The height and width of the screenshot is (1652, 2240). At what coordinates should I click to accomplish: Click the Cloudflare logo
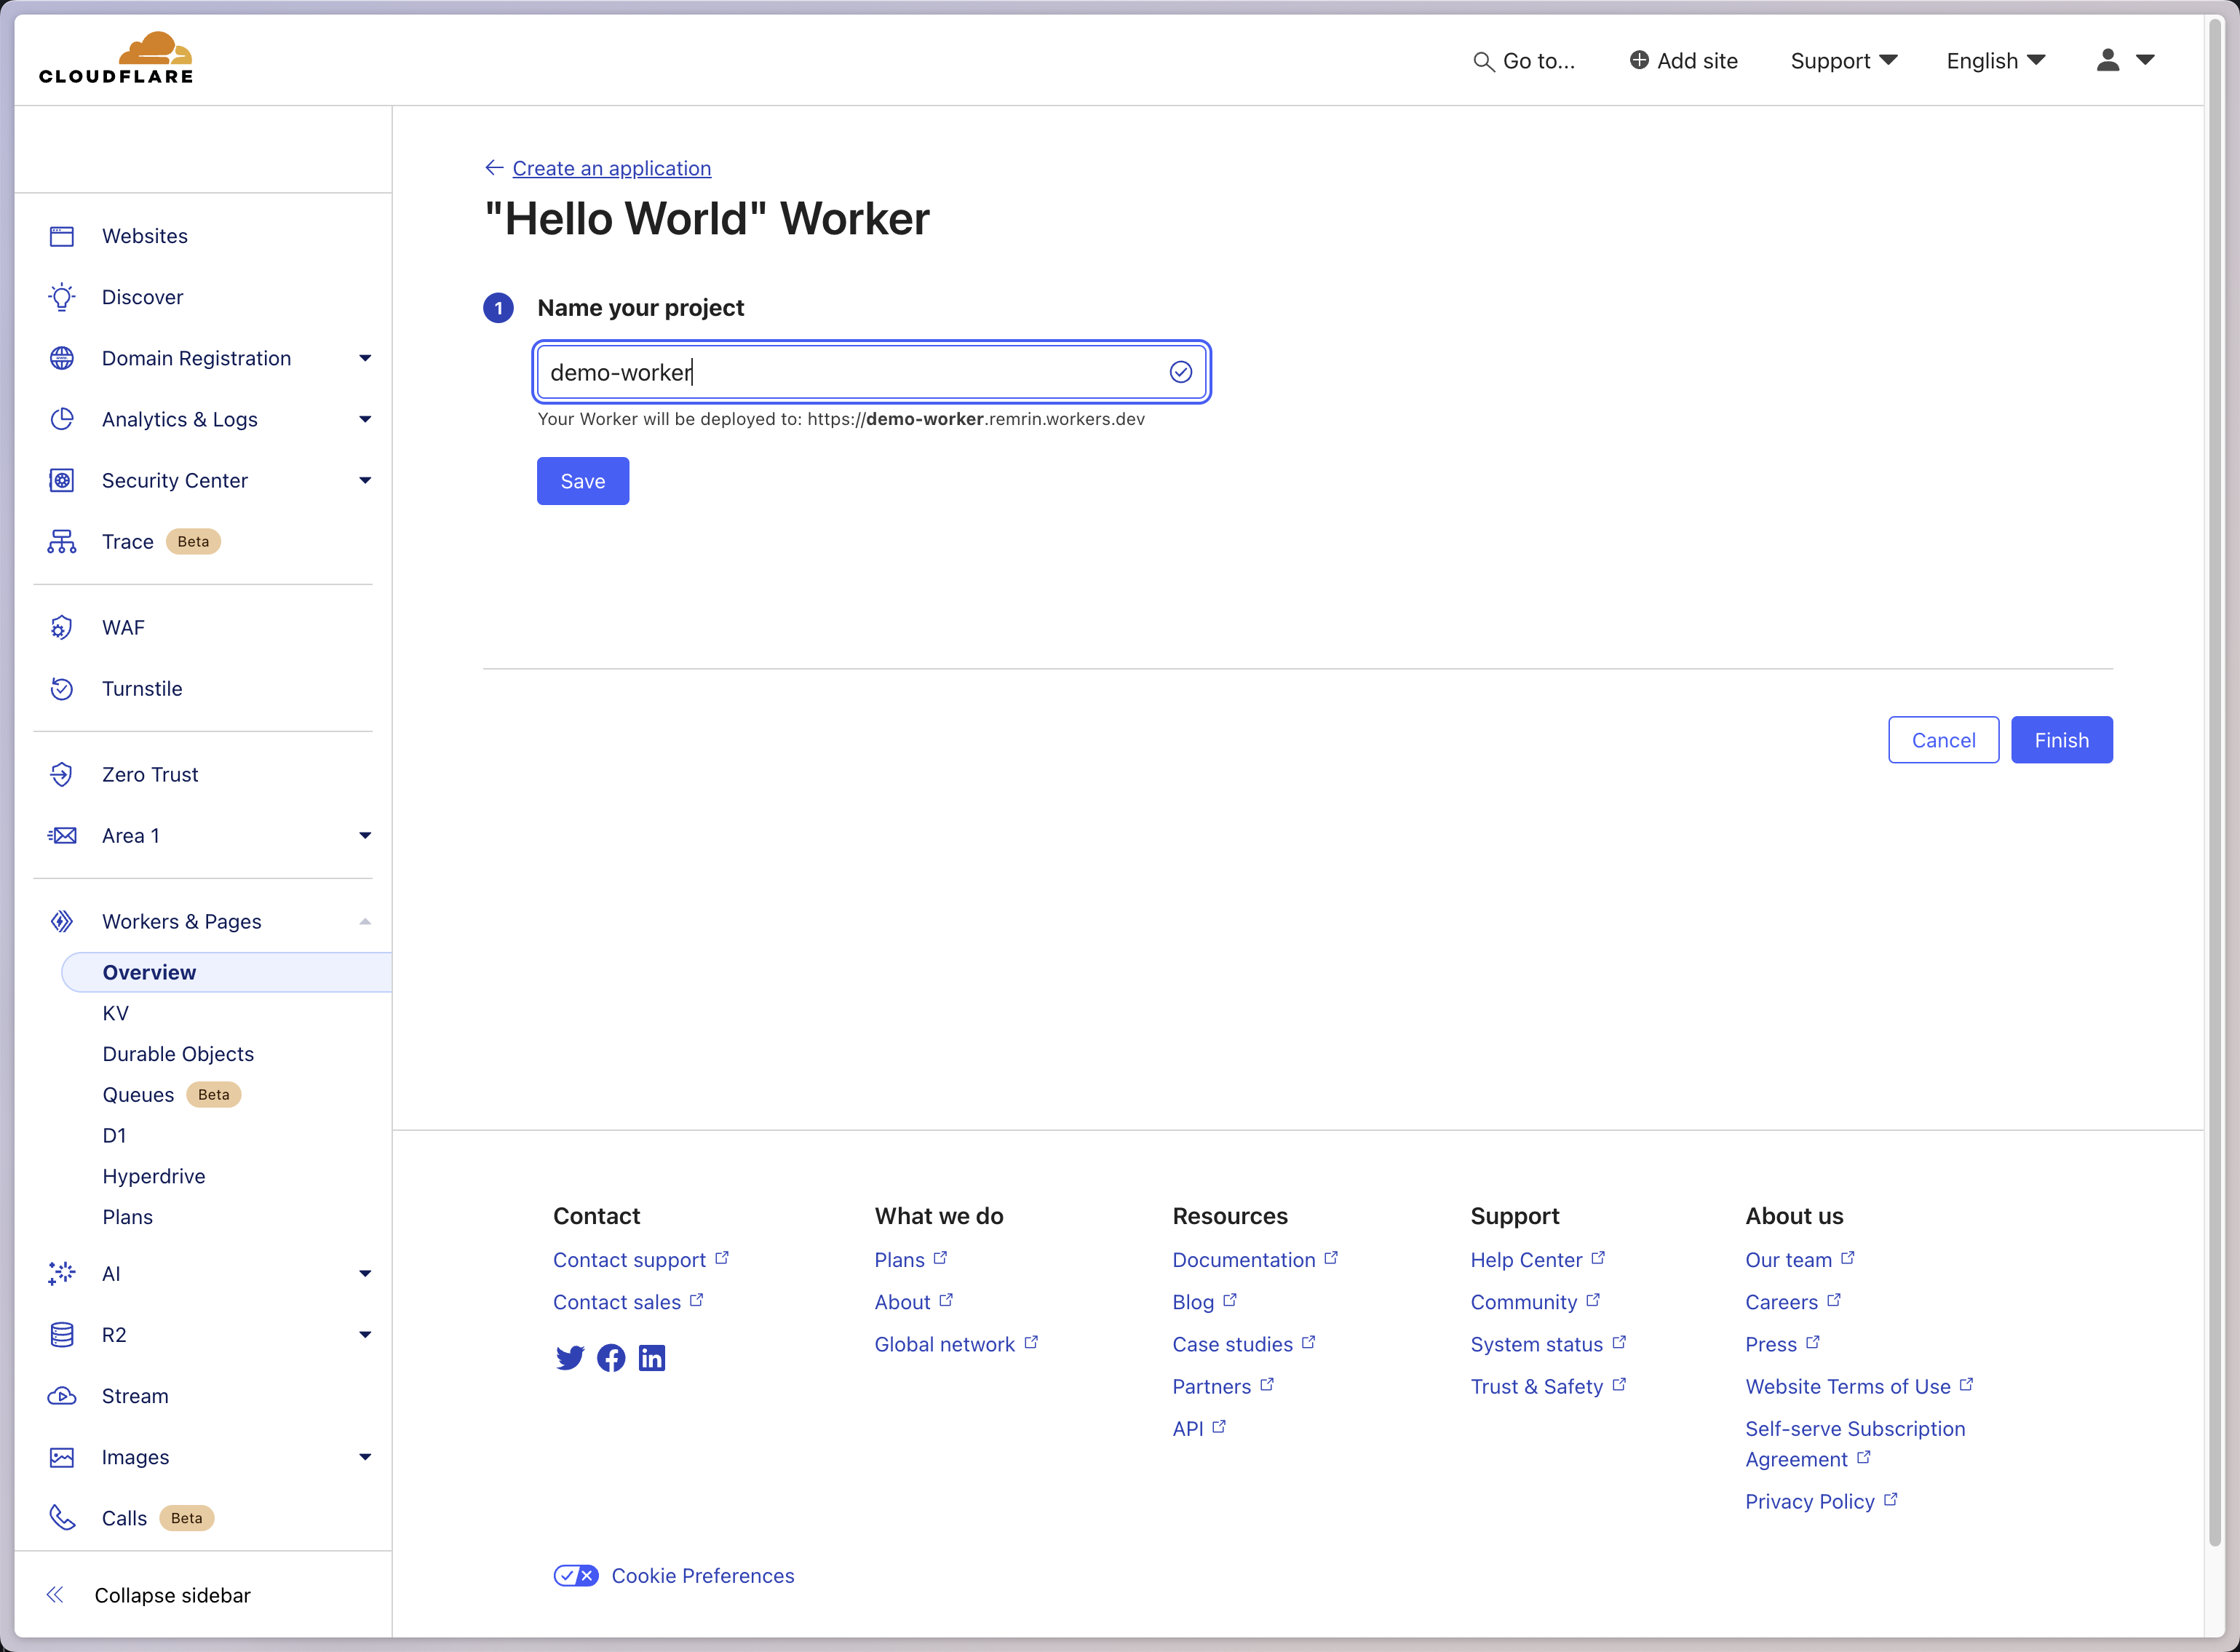click(x=116, y=58)
